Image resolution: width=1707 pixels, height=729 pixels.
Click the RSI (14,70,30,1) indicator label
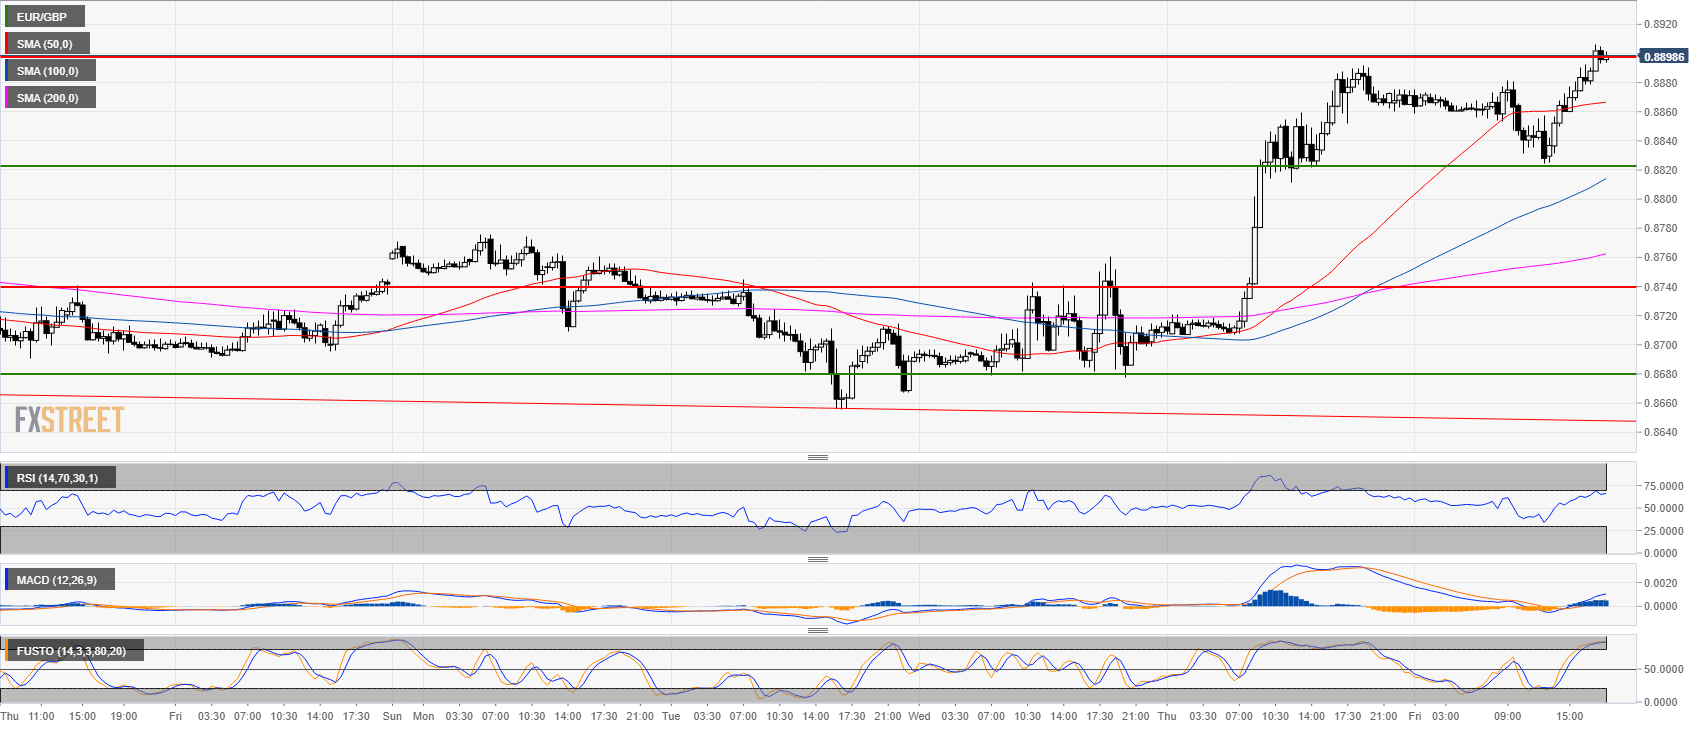58,478
